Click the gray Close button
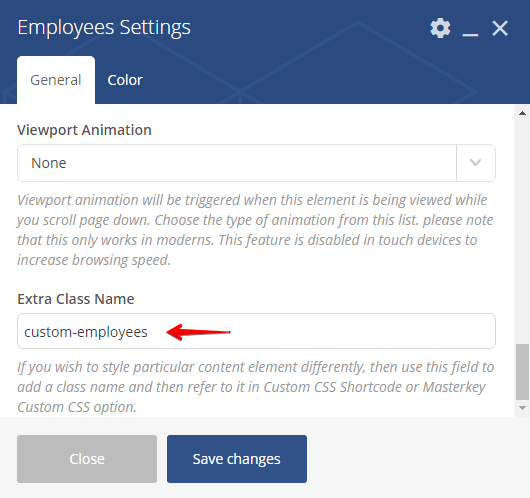 click(87, 459)
